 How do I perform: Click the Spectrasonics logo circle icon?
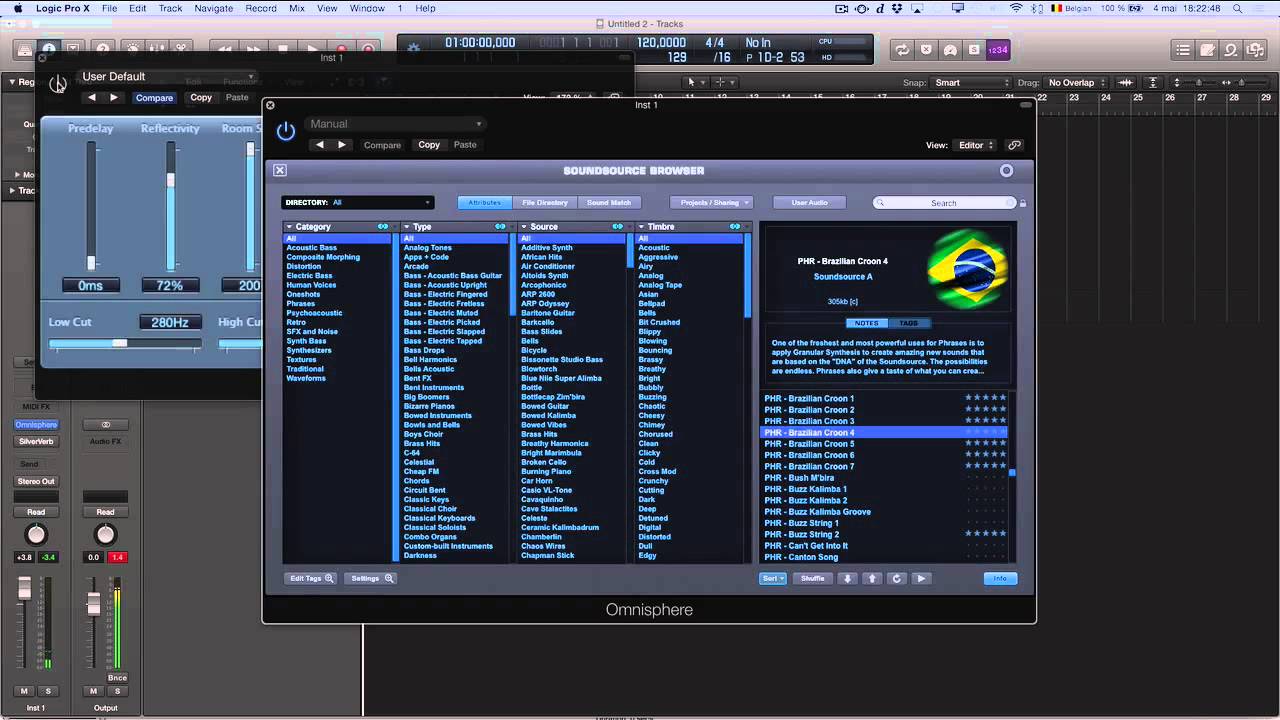click(x=1007, y=170)
